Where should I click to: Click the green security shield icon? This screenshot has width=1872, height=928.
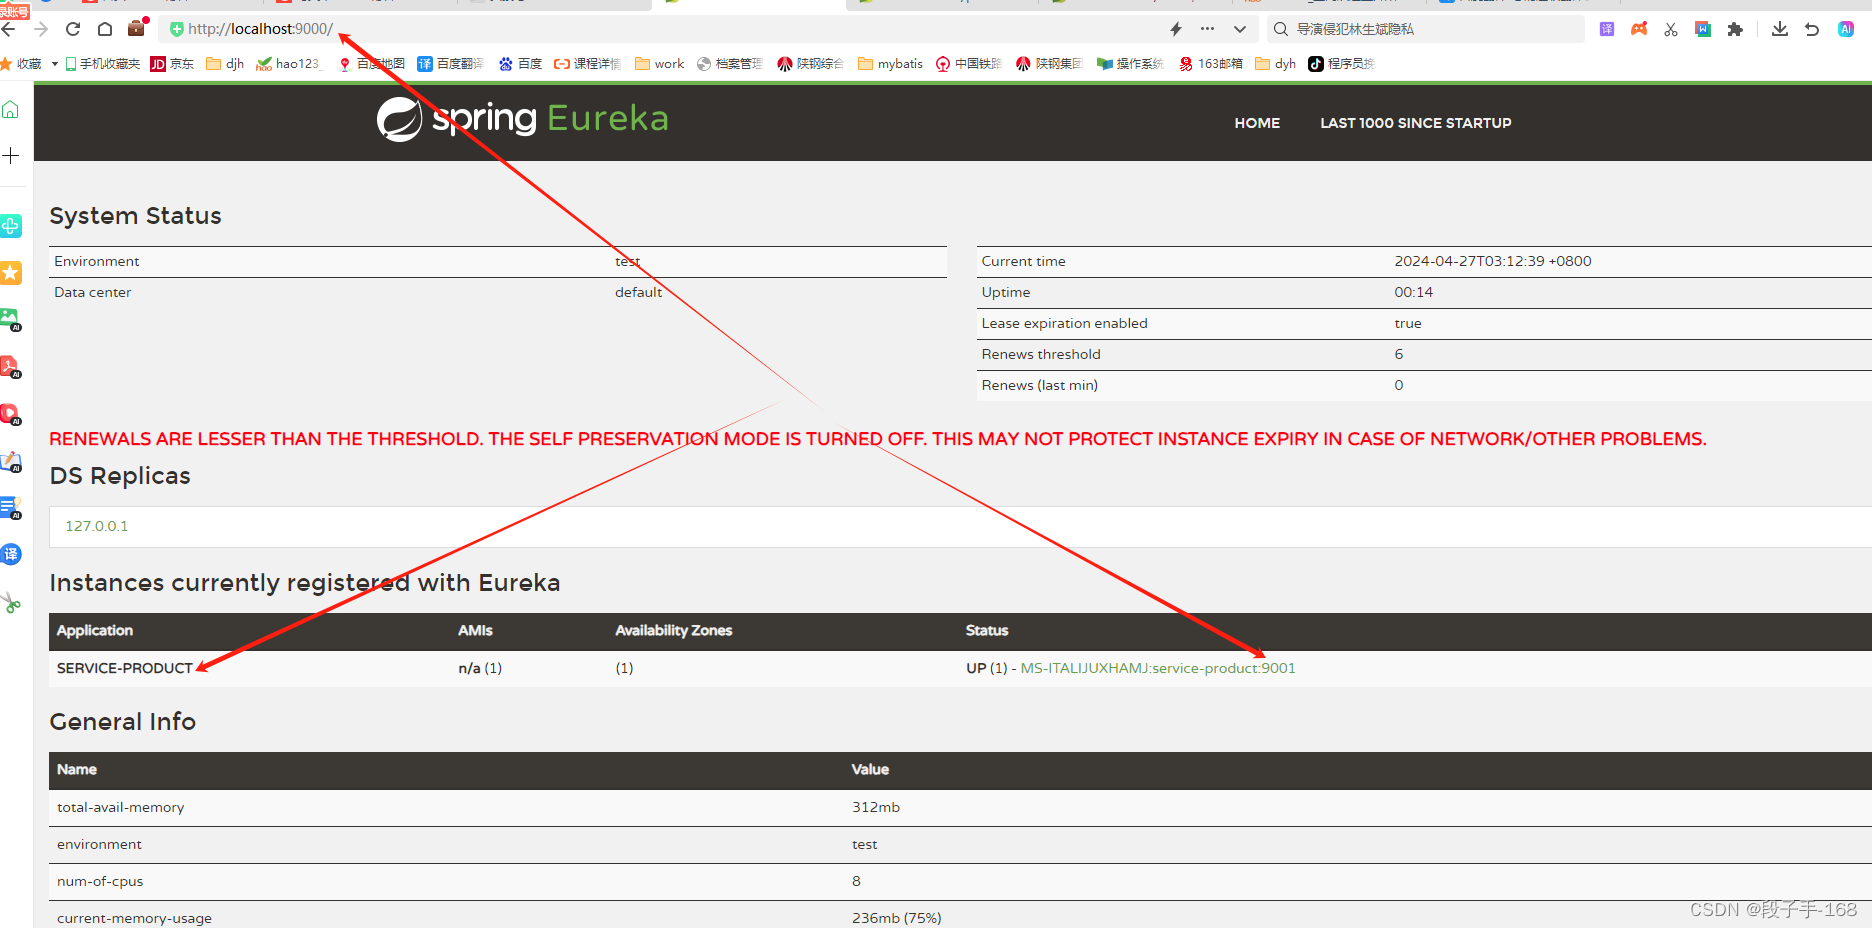tap(177, 29)
